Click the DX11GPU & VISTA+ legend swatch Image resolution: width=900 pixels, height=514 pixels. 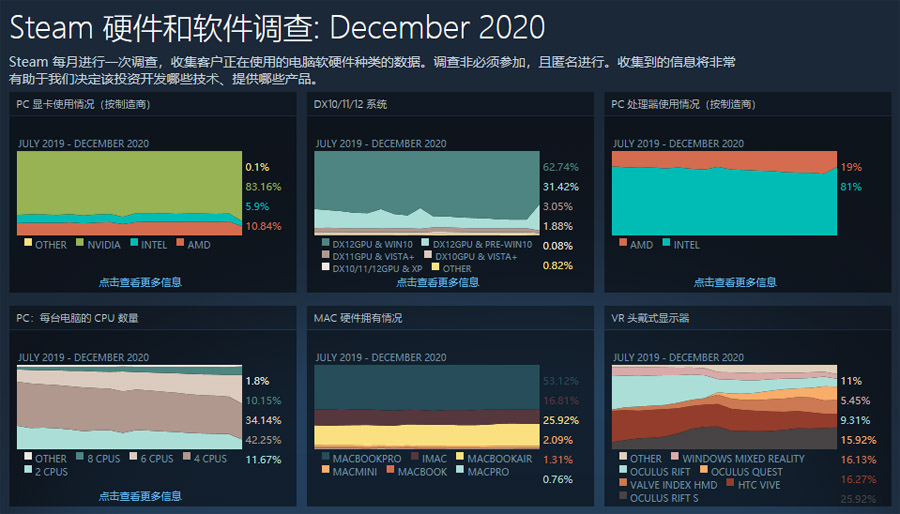click(325, 254)
